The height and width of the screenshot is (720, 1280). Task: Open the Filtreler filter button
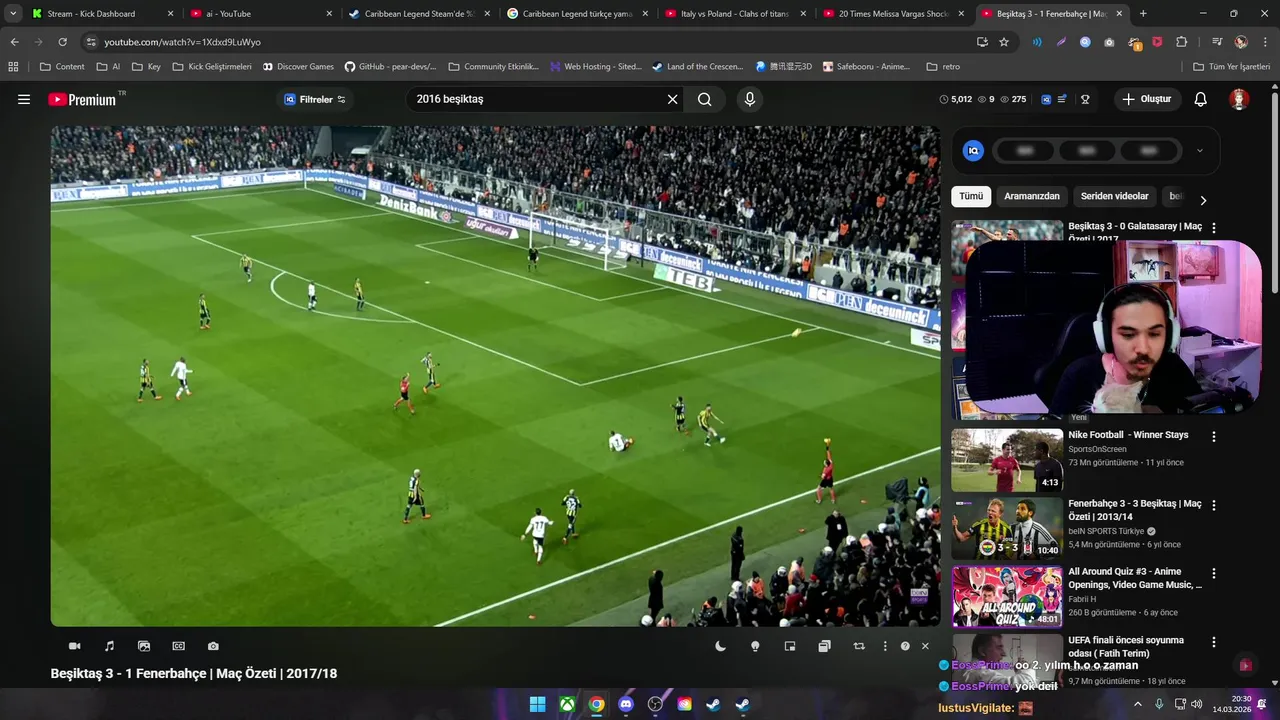315,100
